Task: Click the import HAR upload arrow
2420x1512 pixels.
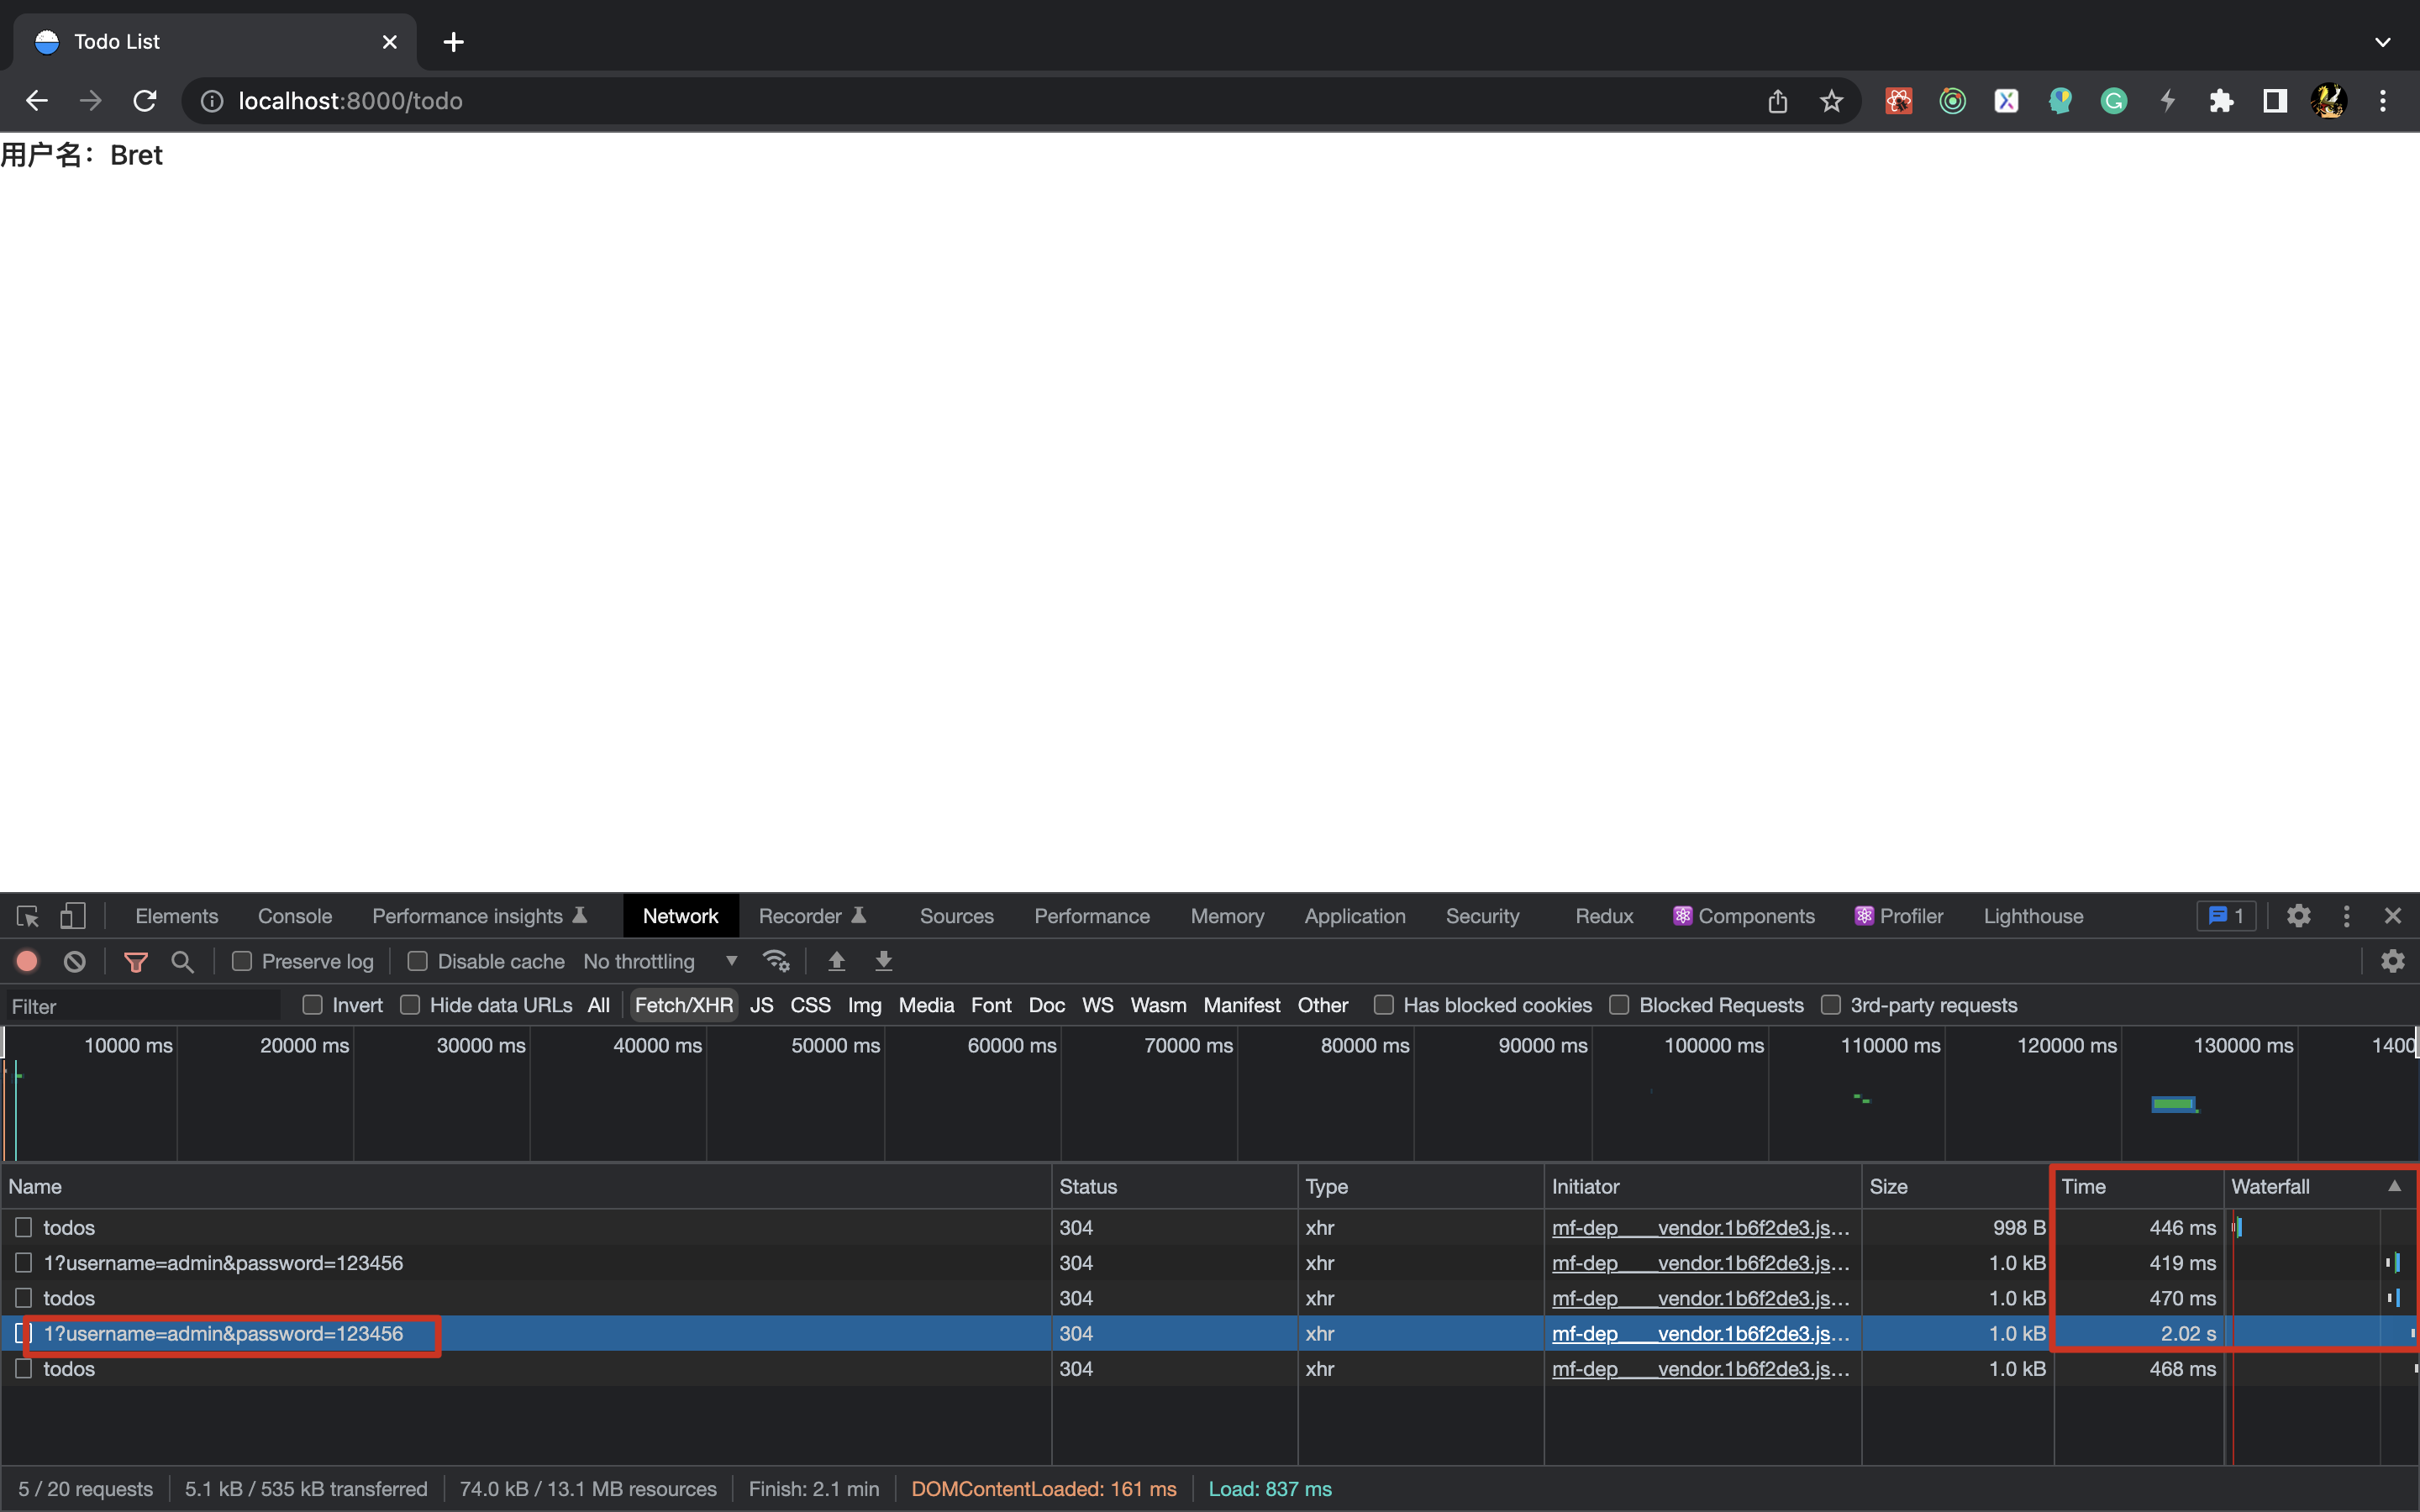Action: [x=837, y=961]
